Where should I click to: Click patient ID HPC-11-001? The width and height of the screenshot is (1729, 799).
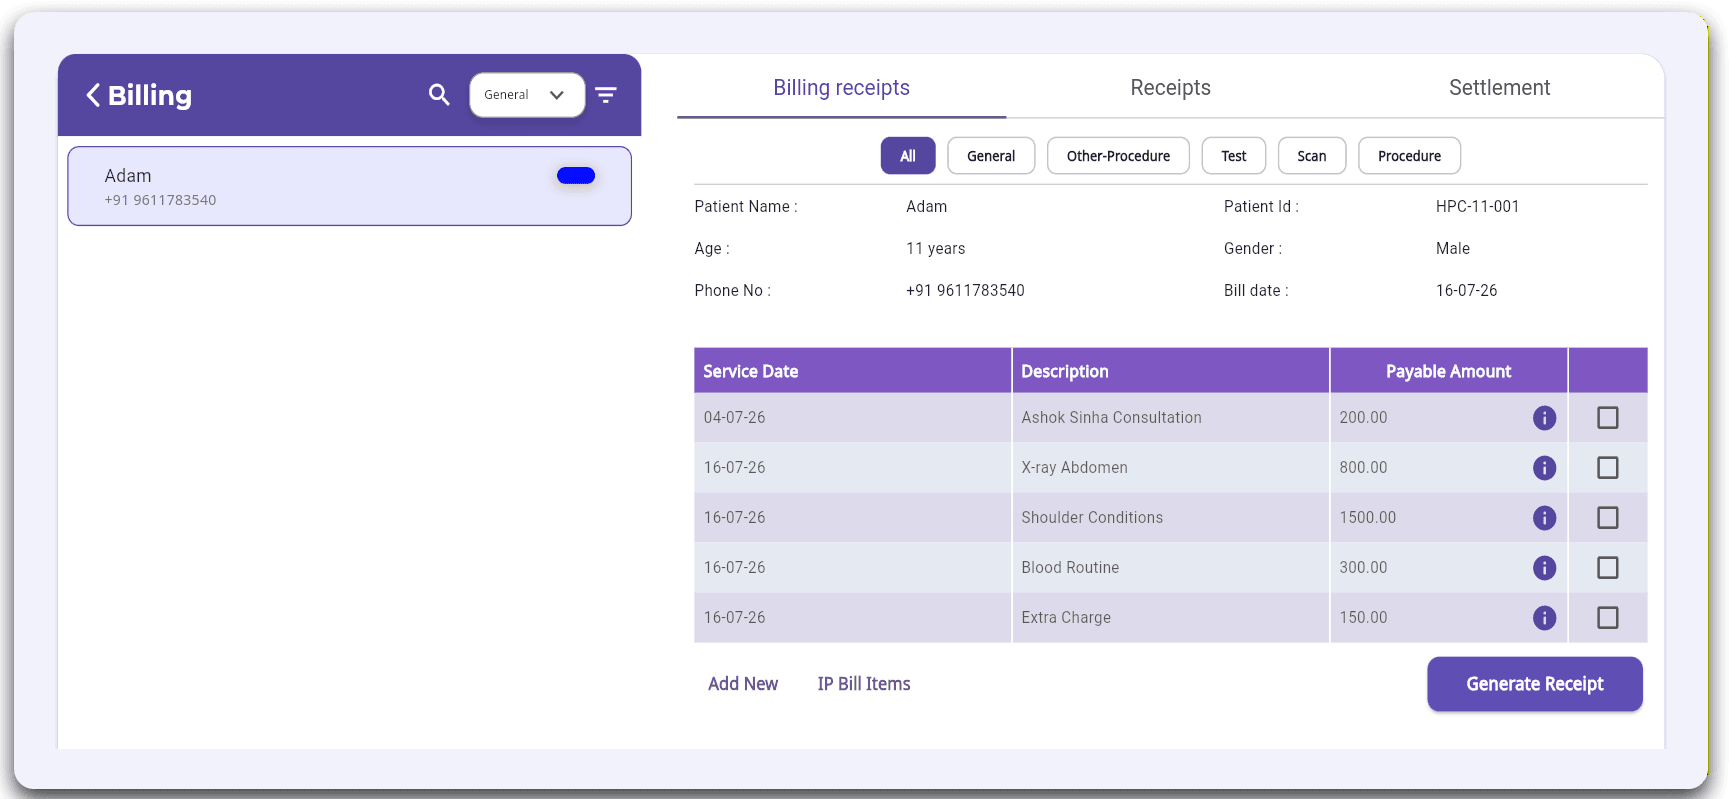[1477, 207]
